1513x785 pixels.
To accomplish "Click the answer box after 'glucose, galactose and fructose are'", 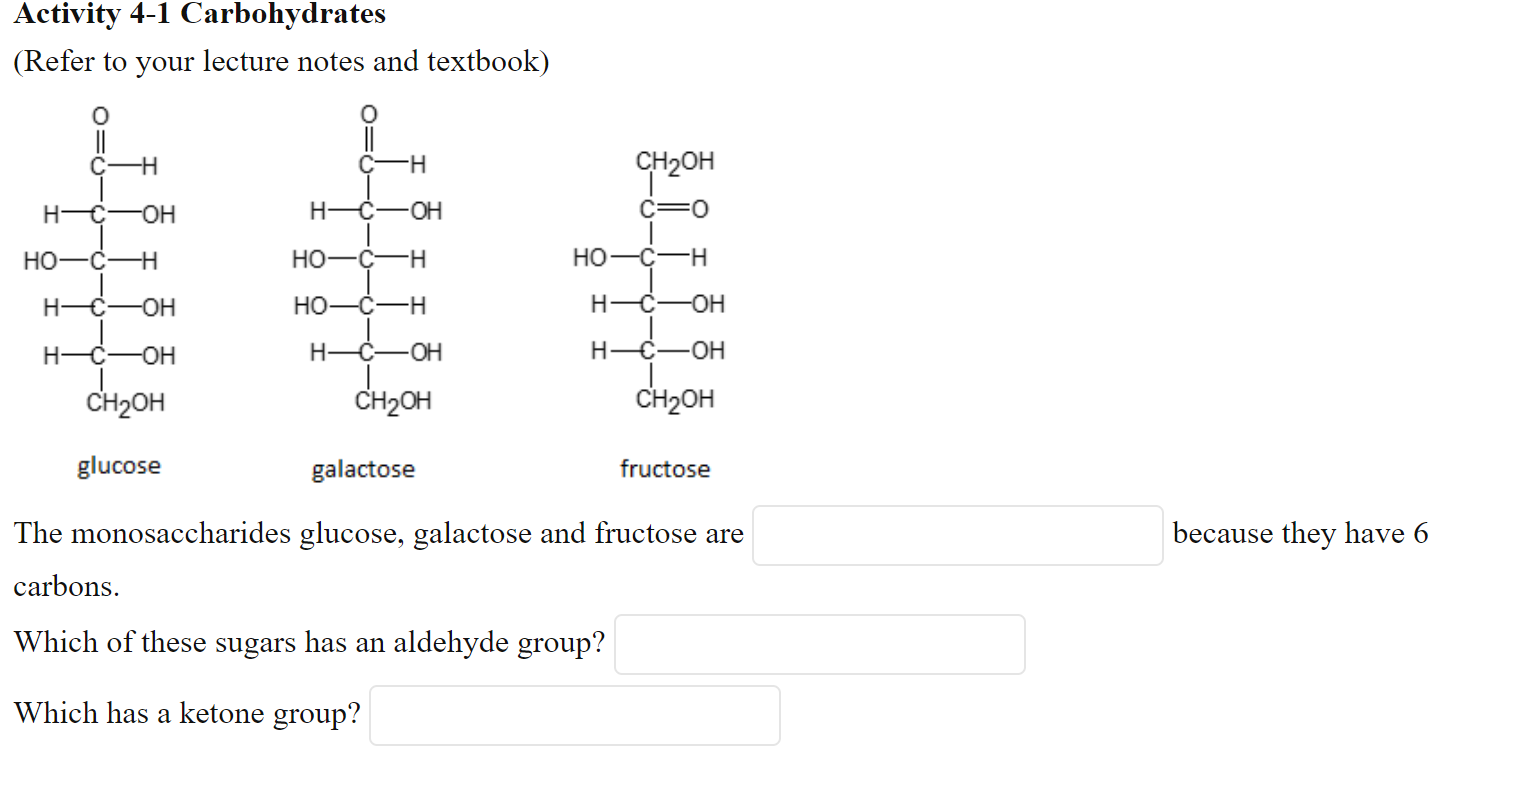I will pyautogui.click(x=956, y=535).
